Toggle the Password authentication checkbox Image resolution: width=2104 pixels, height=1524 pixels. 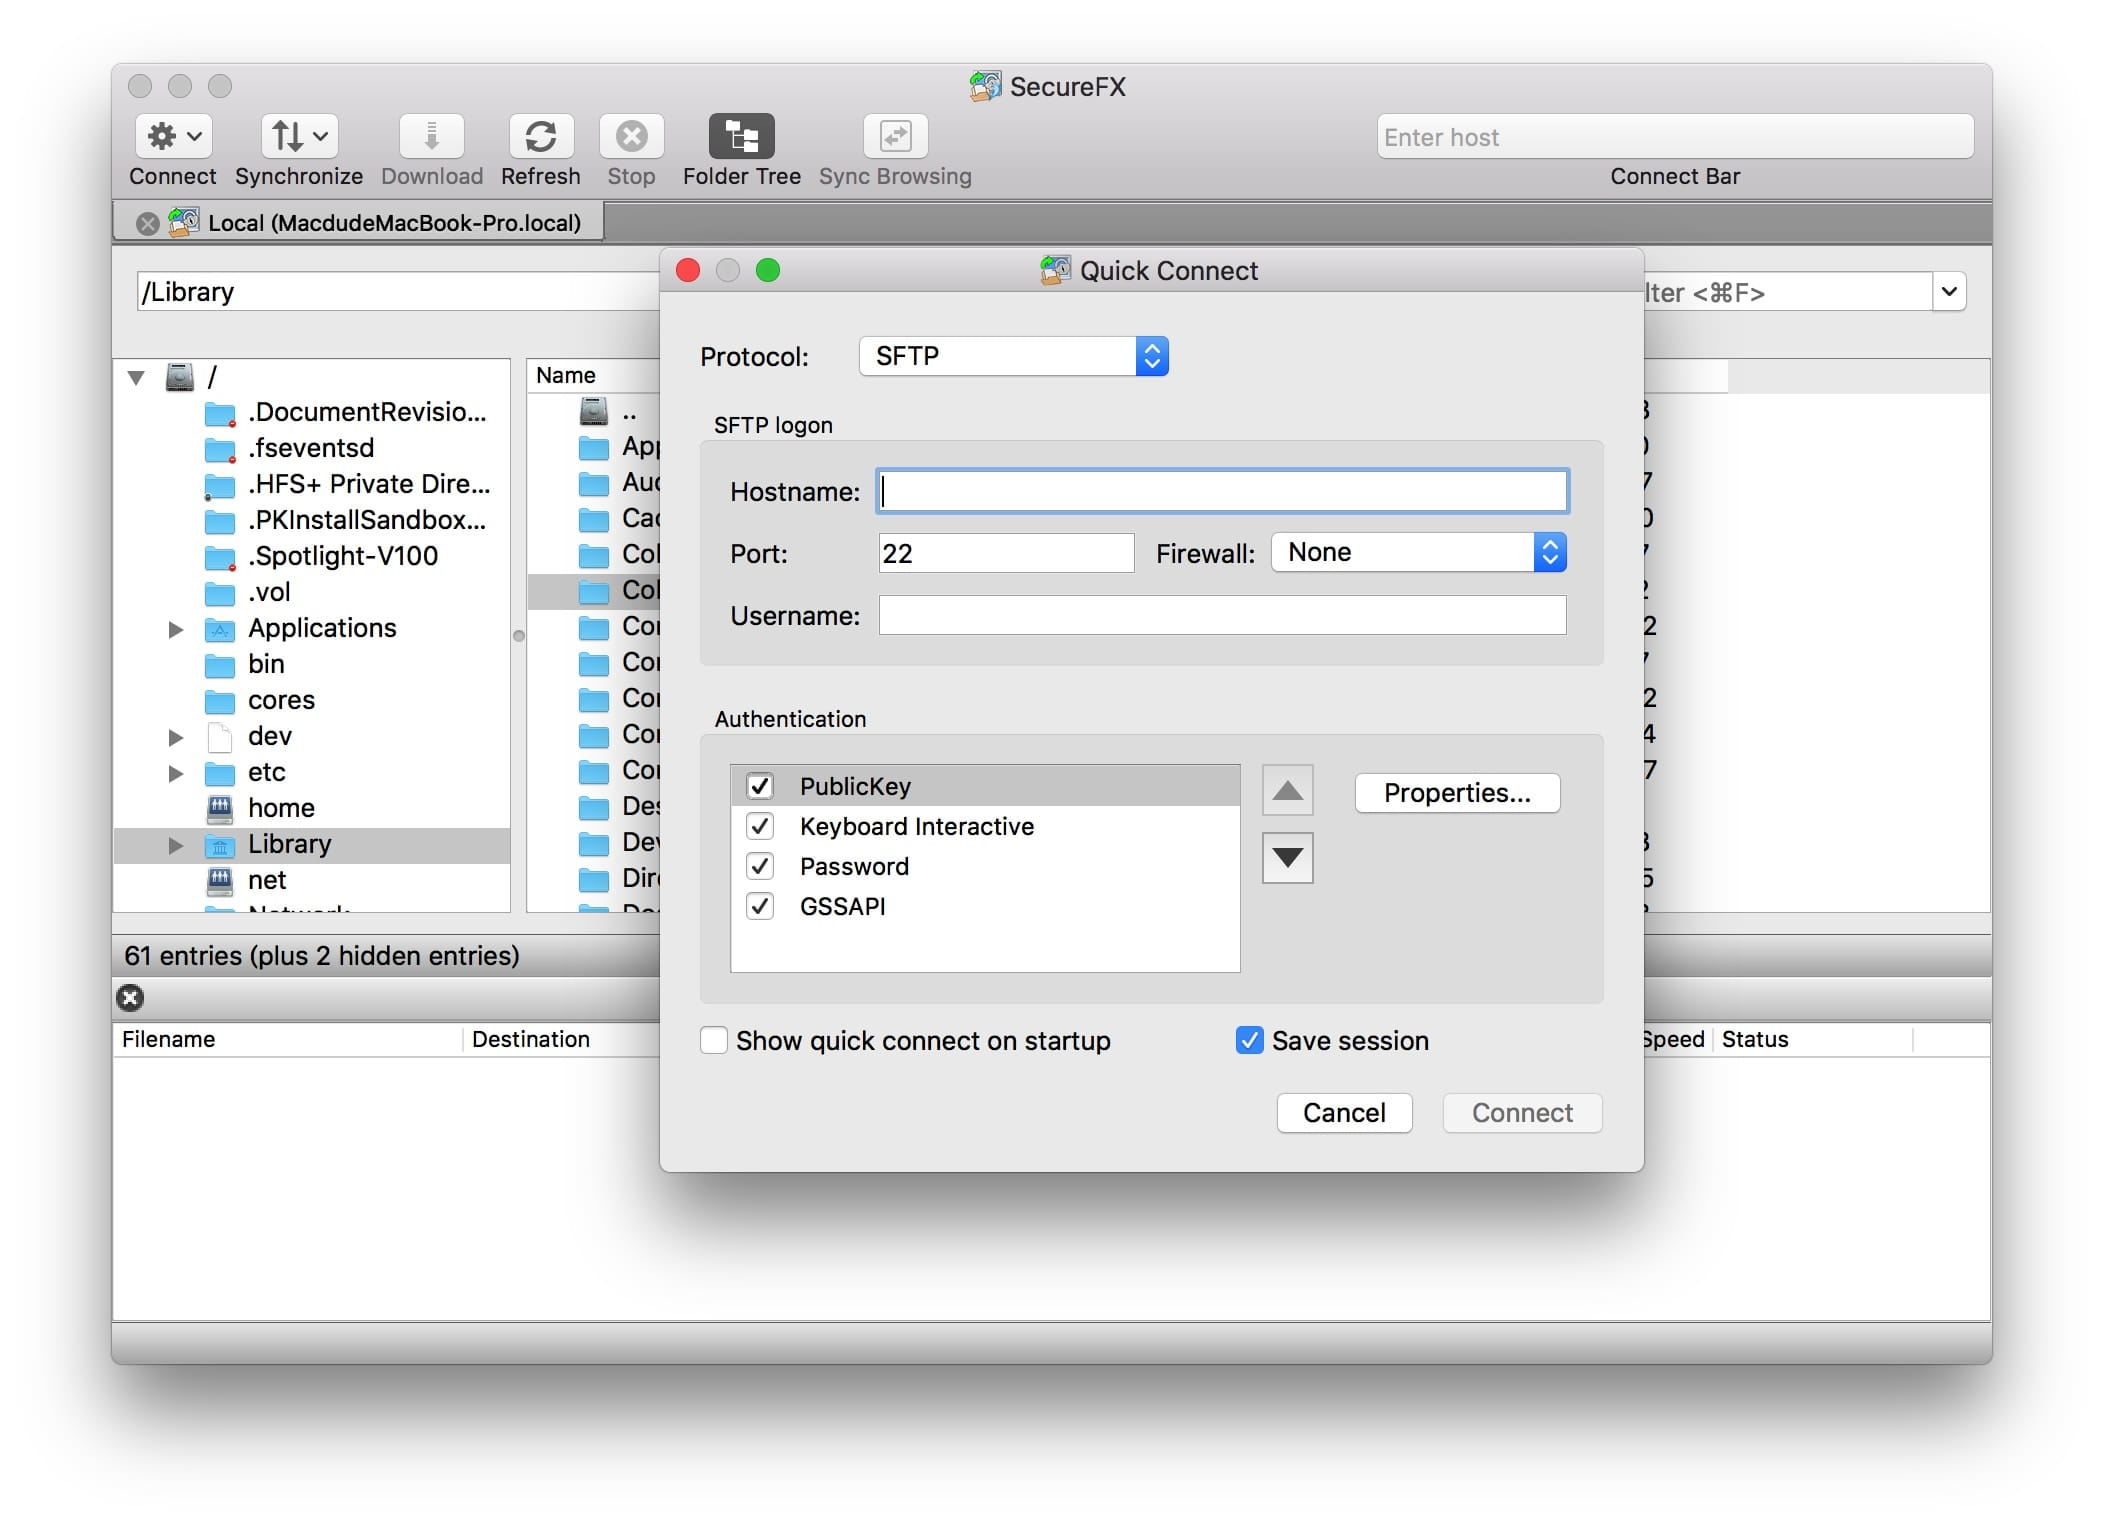pos(760,866)
